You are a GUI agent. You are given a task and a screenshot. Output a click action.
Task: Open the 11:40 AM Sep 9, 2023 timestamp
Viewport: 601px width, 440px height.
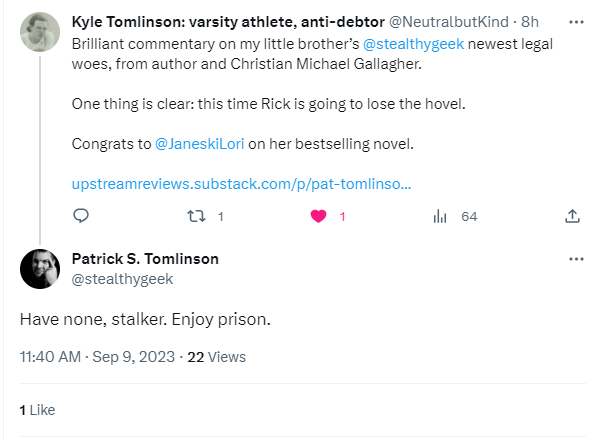tap(98, 356)
